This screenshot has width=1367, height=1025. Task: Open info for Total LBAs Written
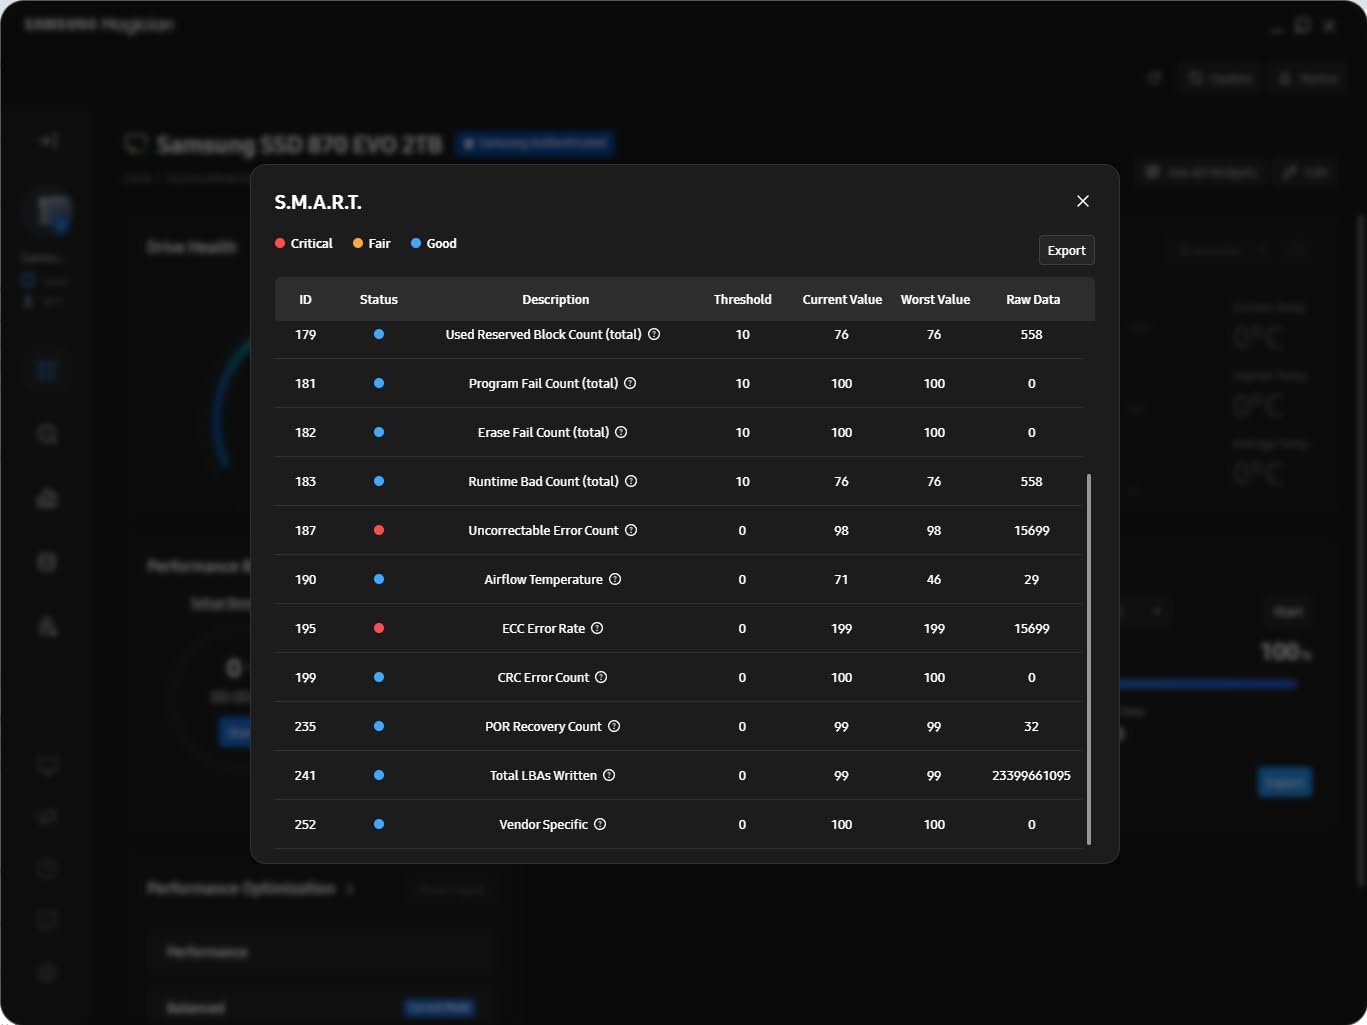[609, 775]
